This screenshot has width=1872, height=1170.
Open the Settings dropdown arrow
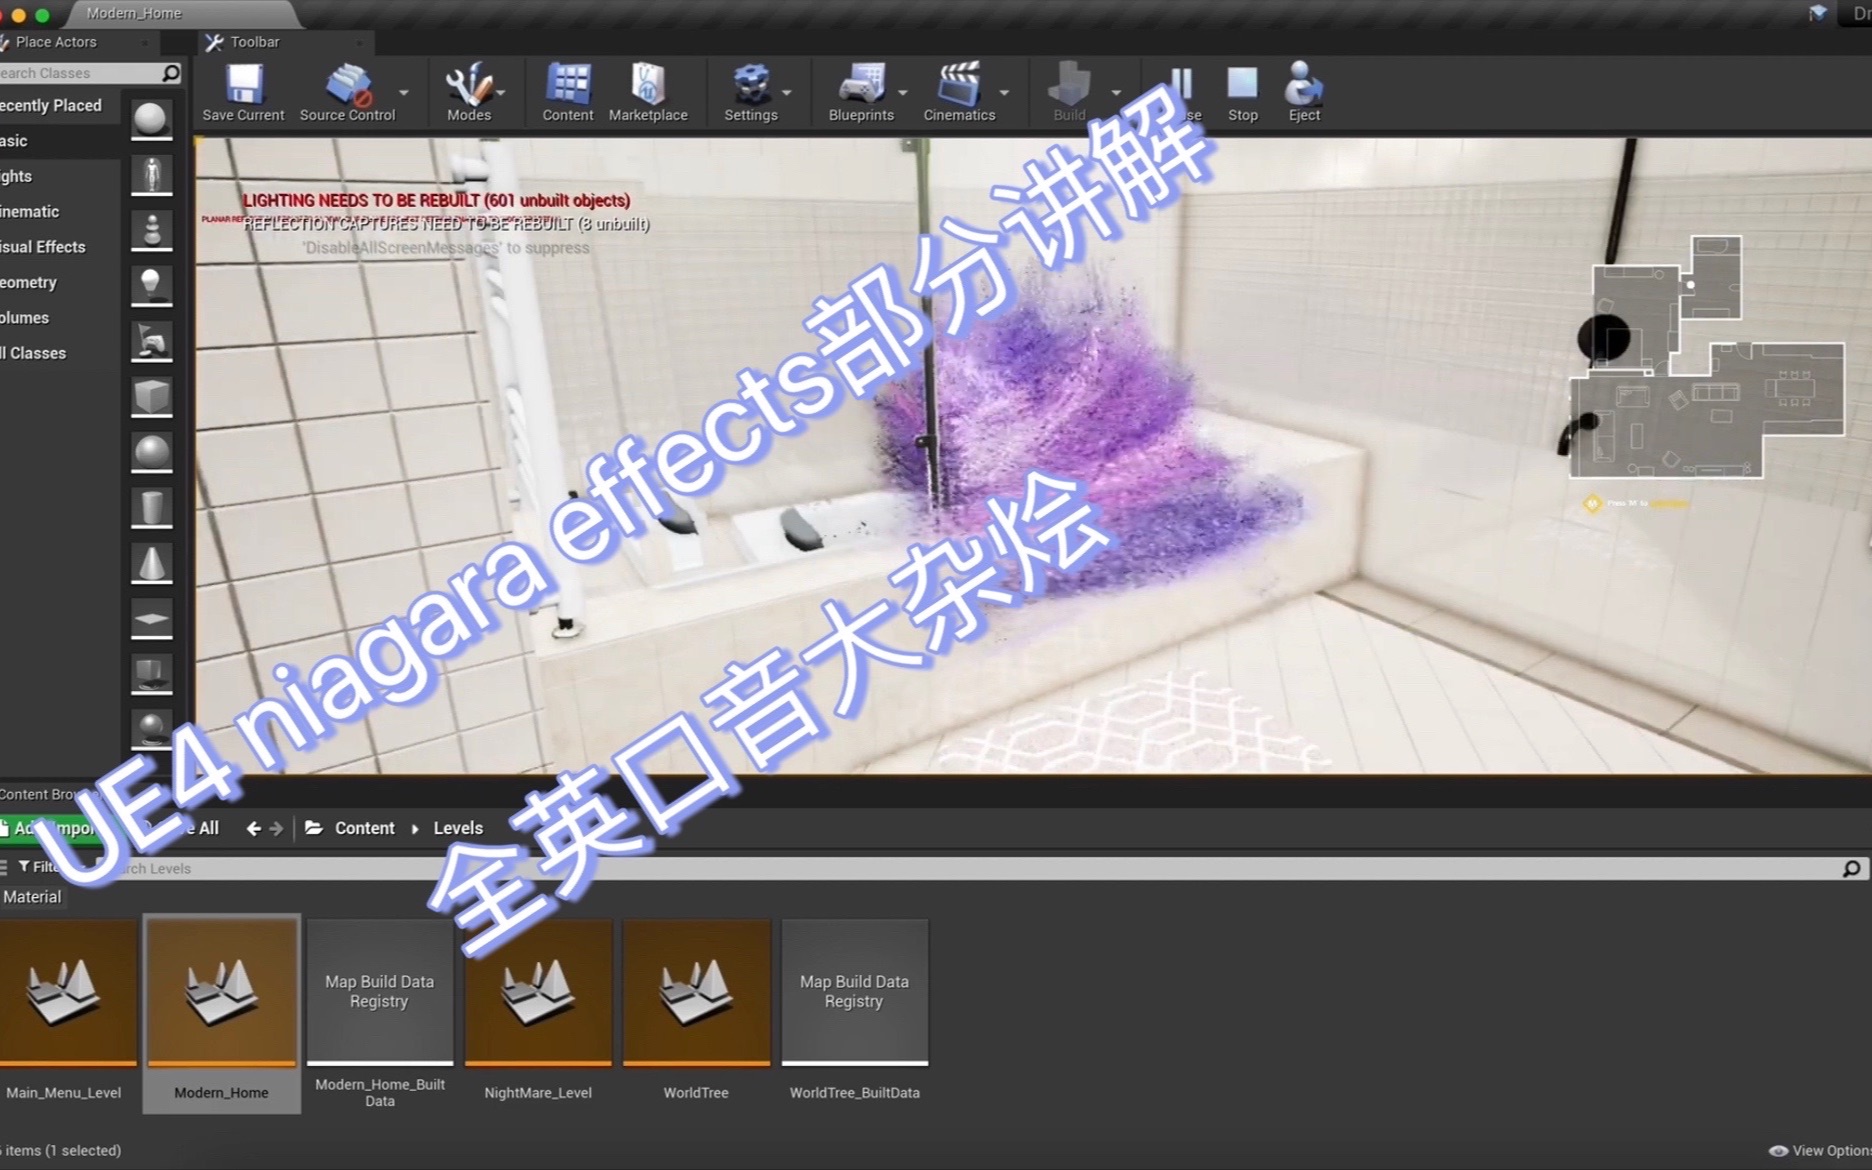tap(786, 90)
